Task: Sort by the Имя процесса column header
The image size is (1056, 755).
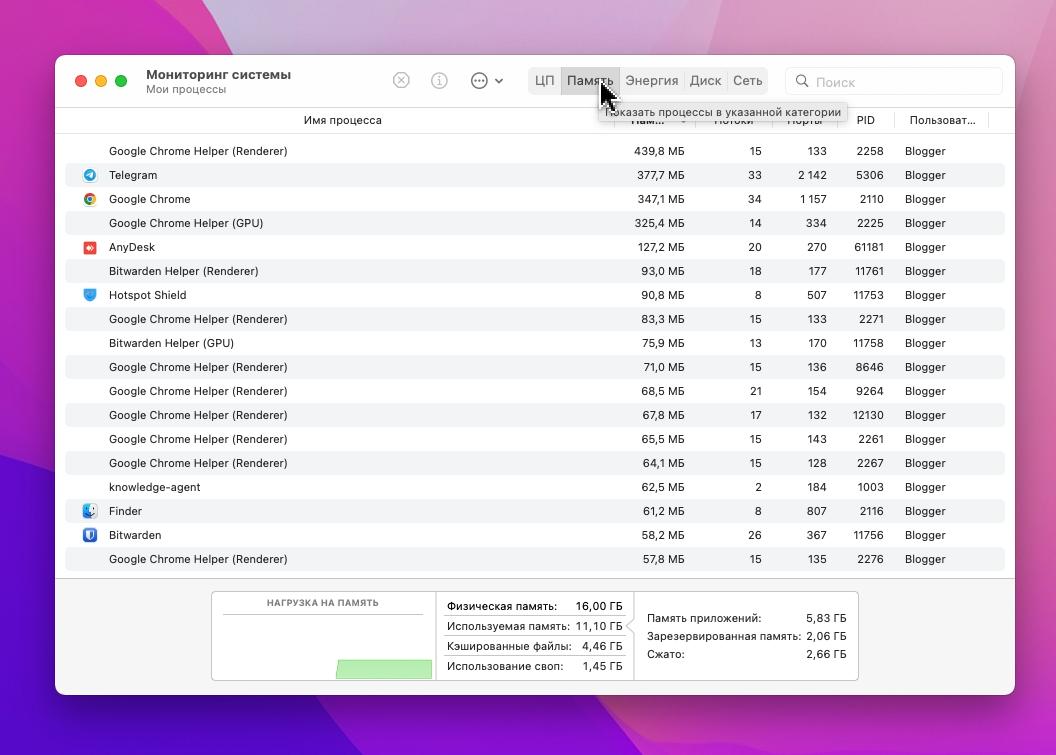Action: click(342, 121)
